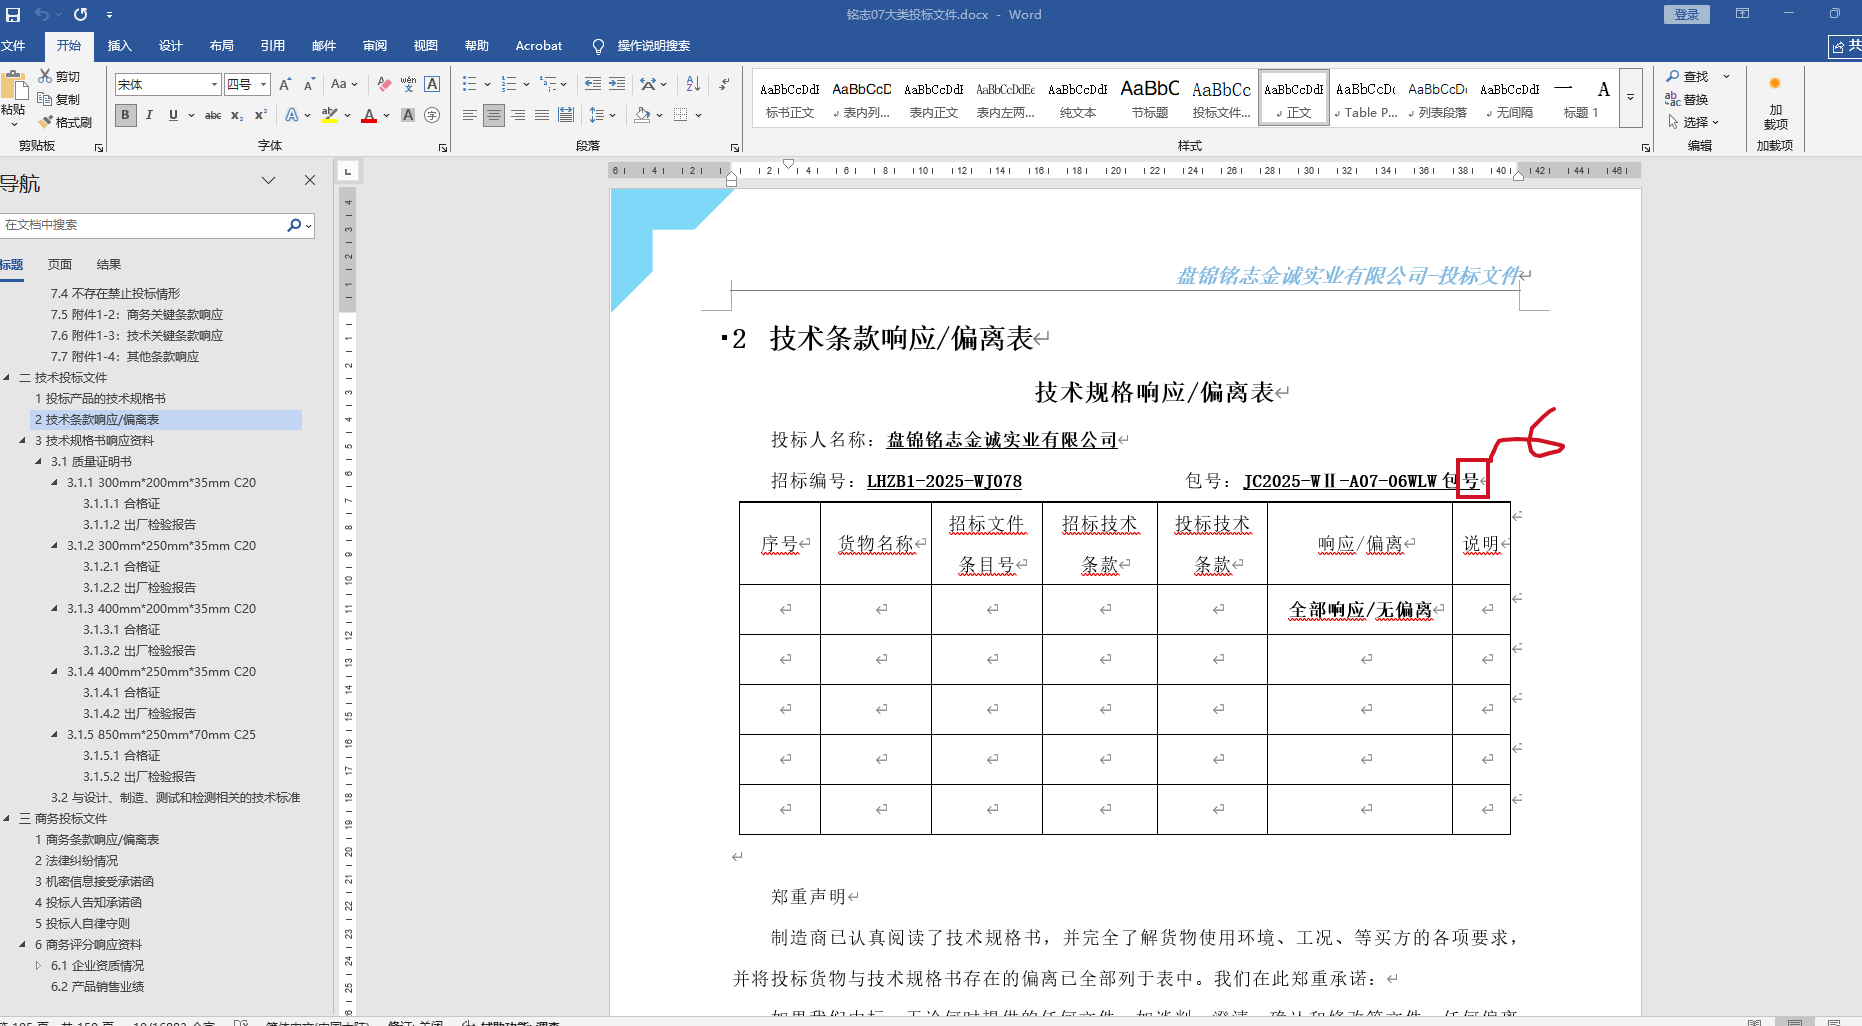Click the show/hide paragraph marks icon
Screen dimensions: 1862x1026
(724, 84)
